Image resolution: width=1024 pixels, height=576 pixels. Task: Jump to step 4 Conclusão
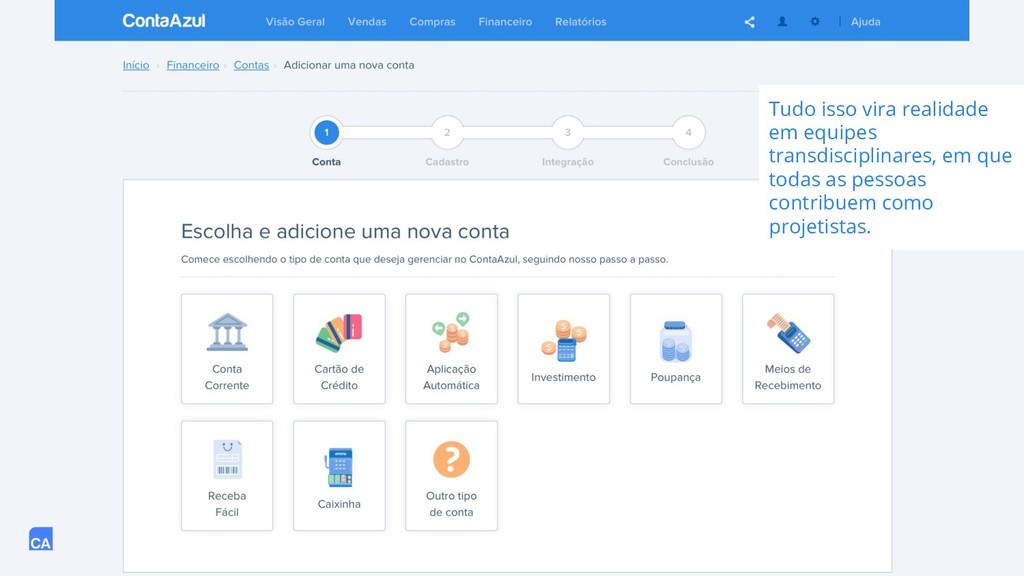click(x=688, y=133)
